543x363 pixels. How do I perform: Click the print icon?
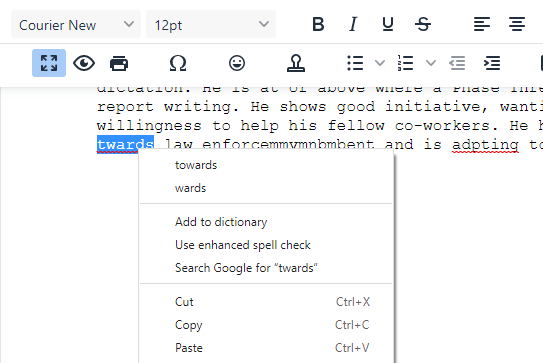point(119,63)
